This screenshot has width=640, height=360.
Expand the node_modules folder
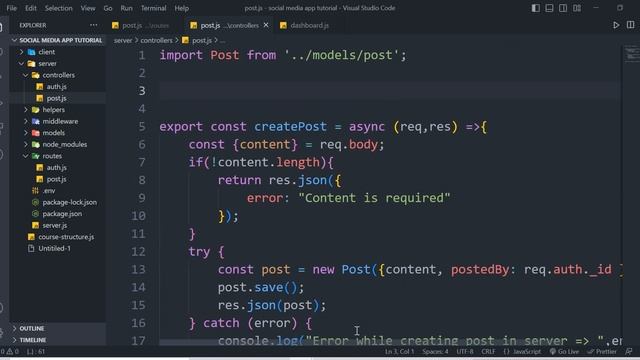click(x=57, y=144)
